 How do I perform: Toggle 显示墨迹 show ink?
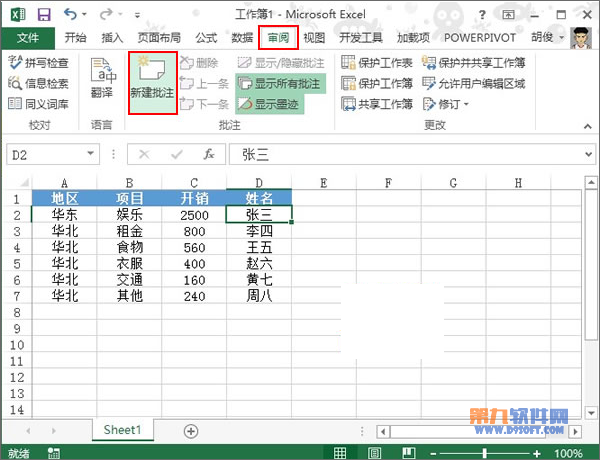270,104
